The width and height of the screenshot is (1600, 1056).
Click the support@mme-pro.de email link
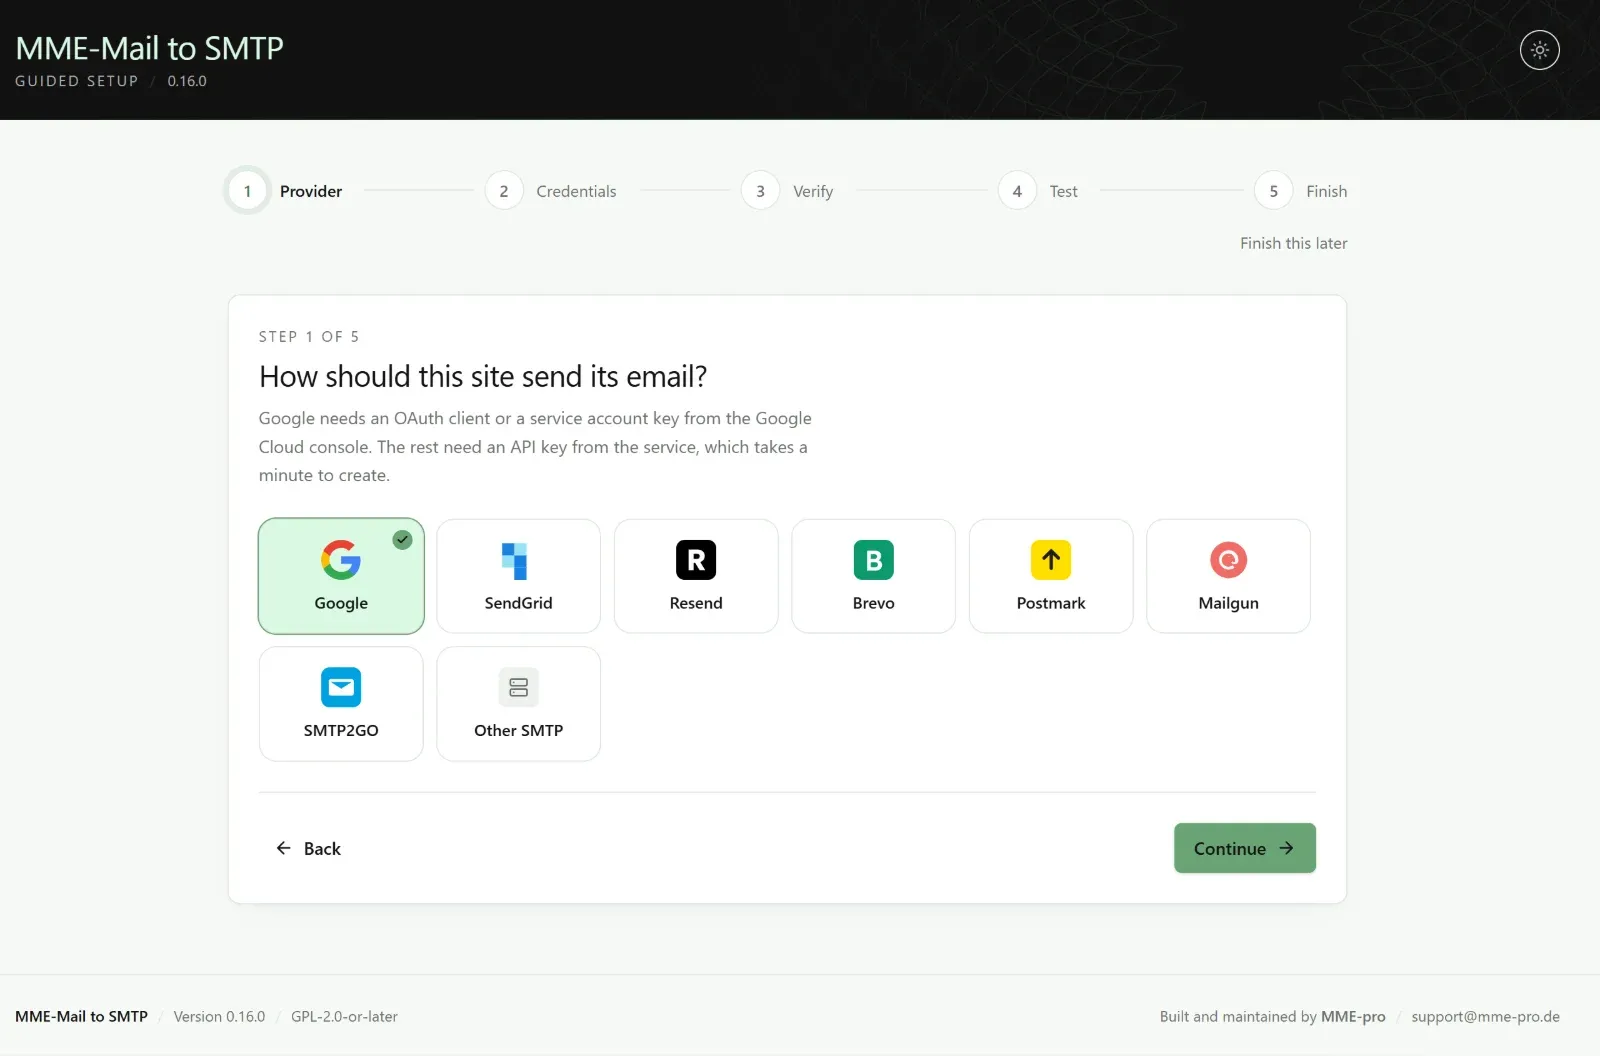[x=1486, y=1016]
